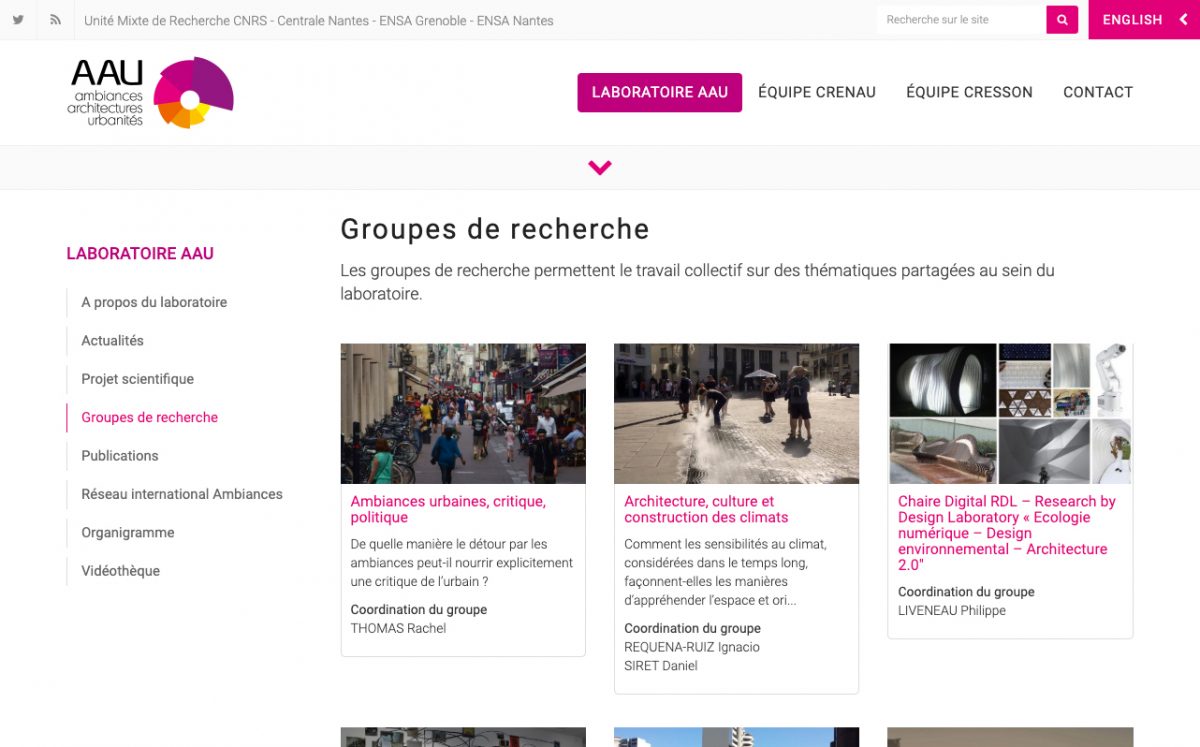Open the Publications sidebar link
Image resolution: width=1200 pixels, height=747 pixels.
120,456
